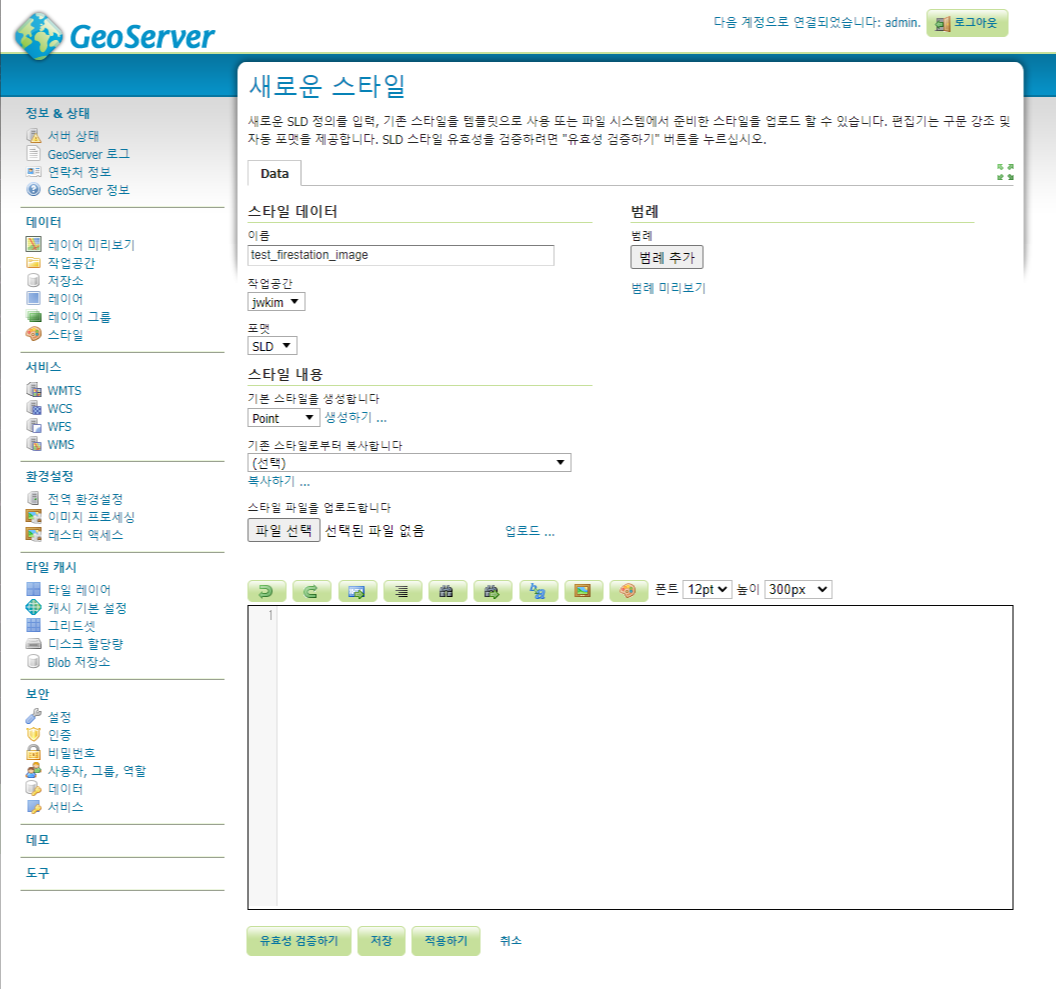Open the 포맷 format dropdown showing SLD
Image resolution: width=1056 pixels, height=989 pixels.
click(270, 345)
